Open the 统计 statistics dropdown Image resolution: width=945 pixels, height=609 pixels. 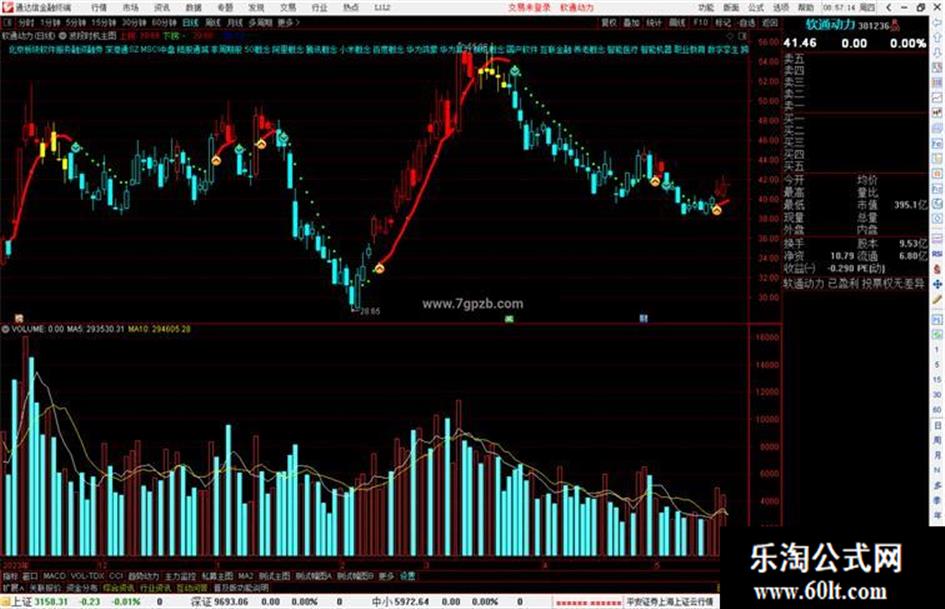pos(654,22)
